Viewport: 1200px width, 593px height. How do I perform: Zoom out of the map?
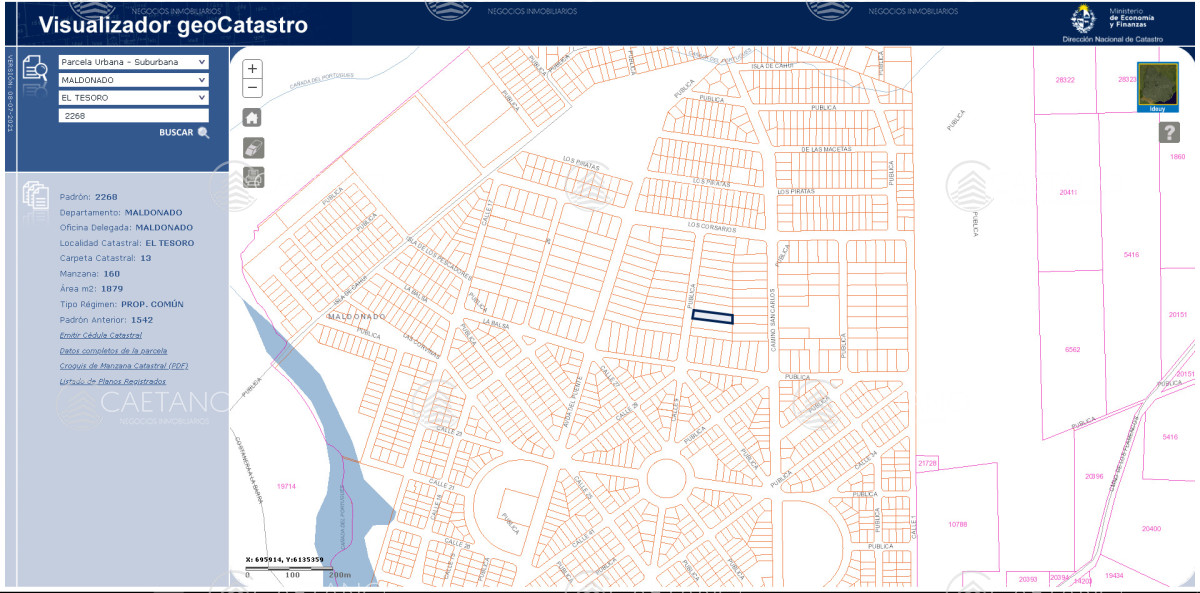point(253,88)
